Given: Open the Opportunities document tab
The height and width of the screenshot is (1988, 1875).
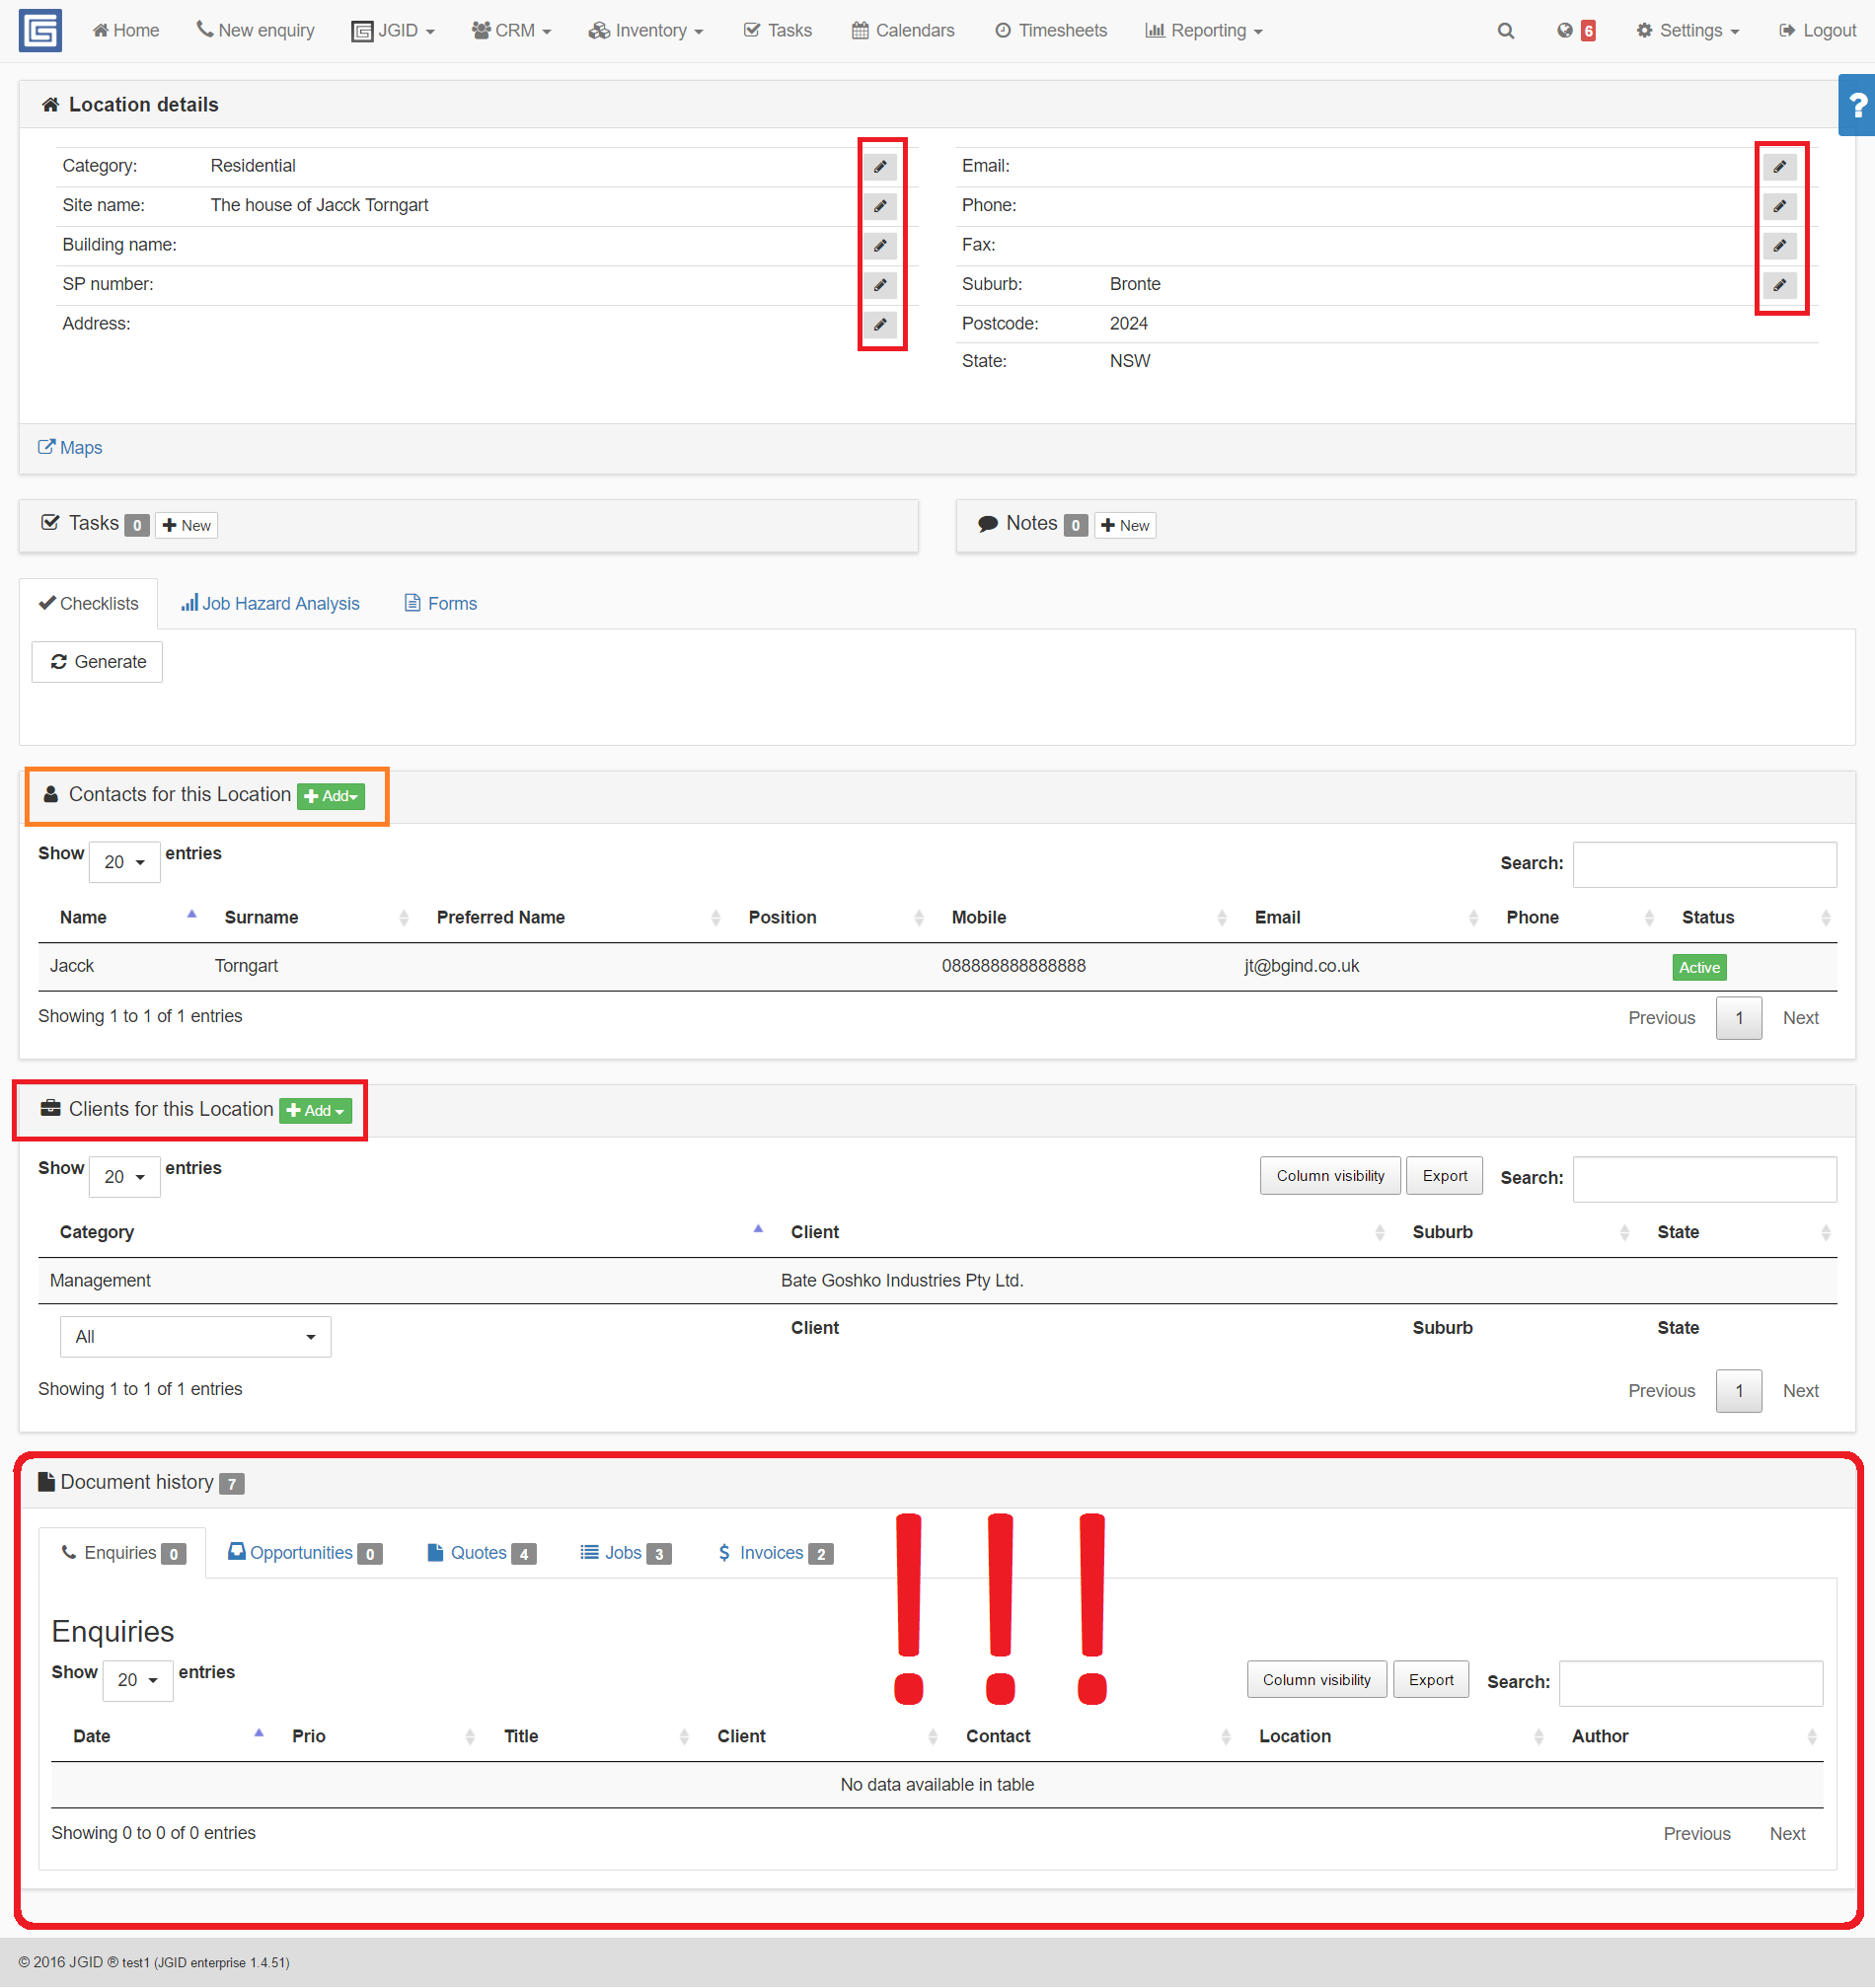Looking at the screenshot, I should pyautogui.click(x=305, y=1554).
